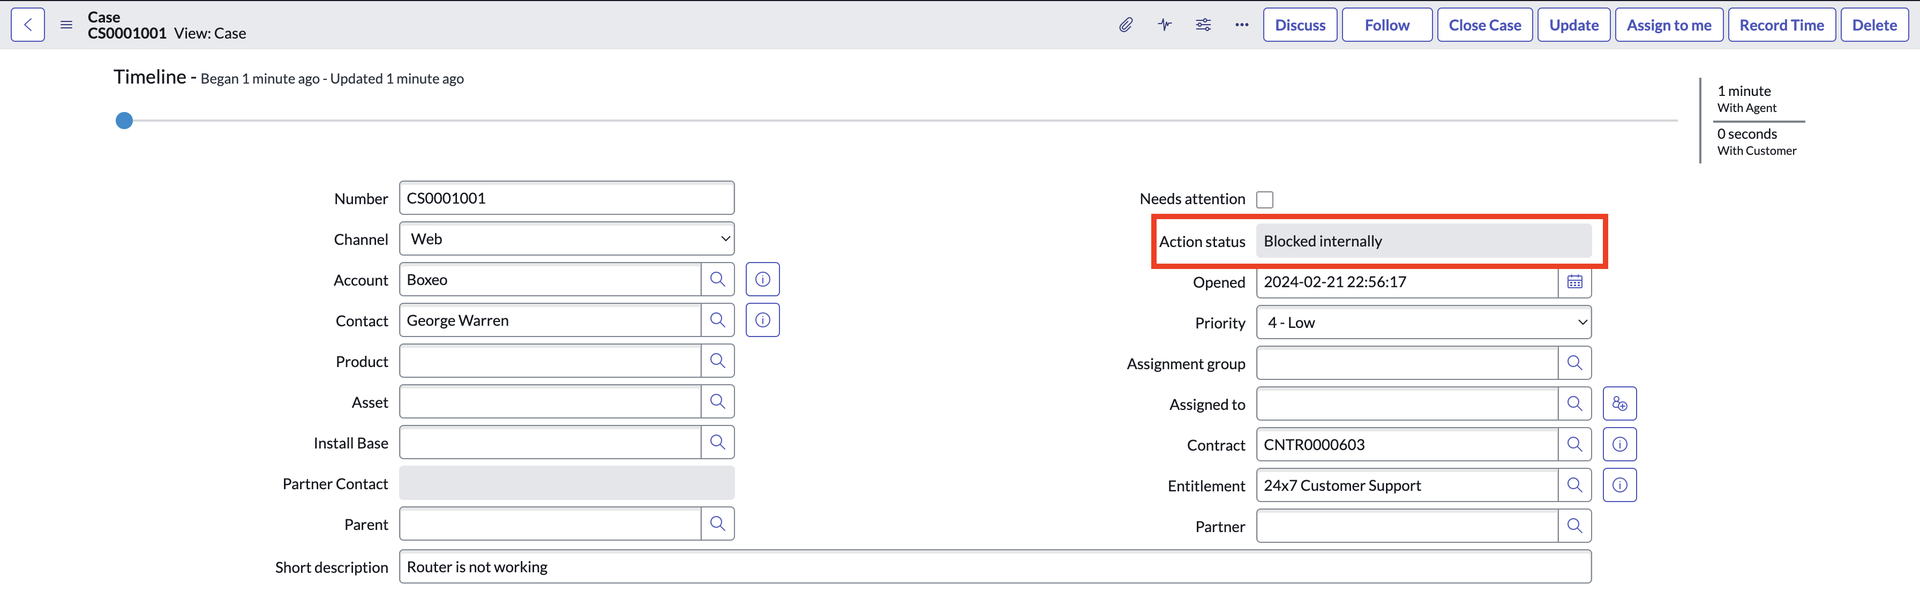Click the CS0001001 View: Case title

coord(167,33)
